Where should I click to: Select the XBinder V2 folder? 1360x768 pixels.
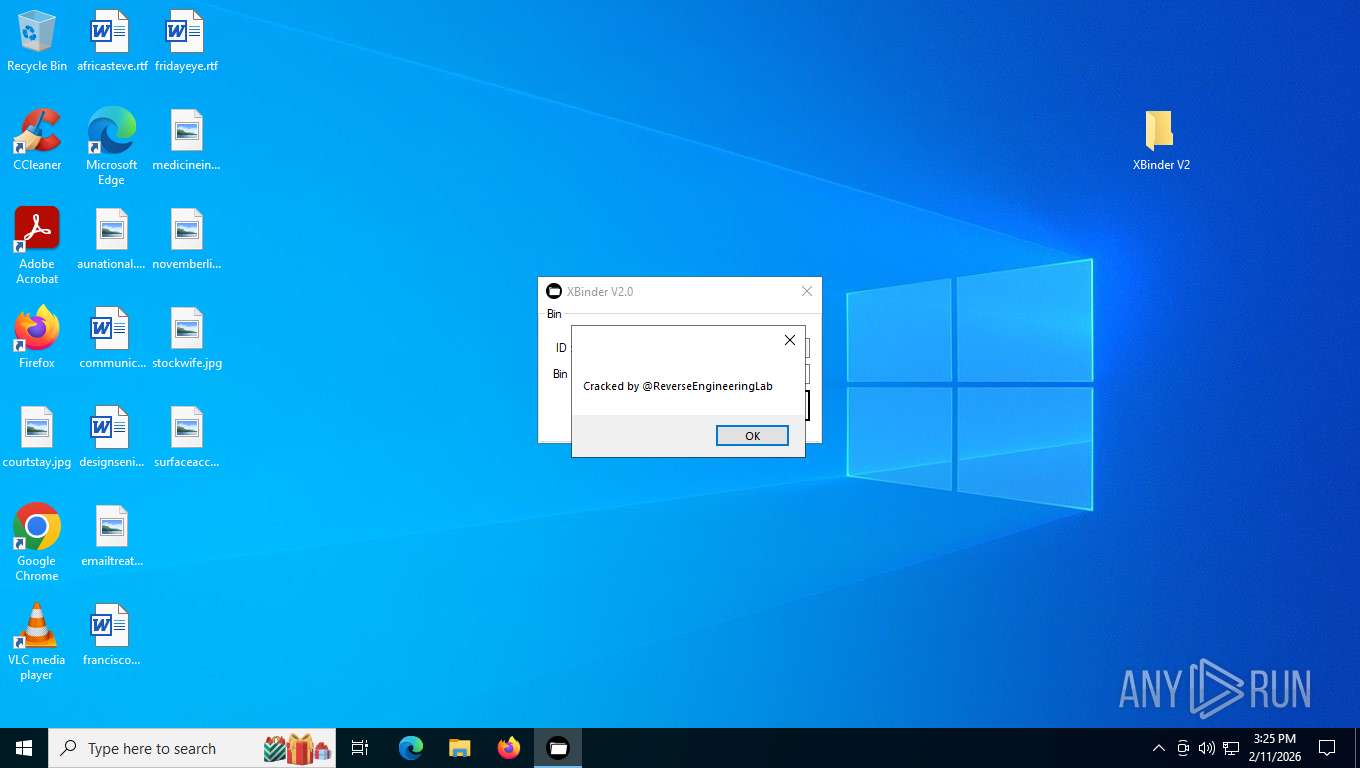(1161, 140)
